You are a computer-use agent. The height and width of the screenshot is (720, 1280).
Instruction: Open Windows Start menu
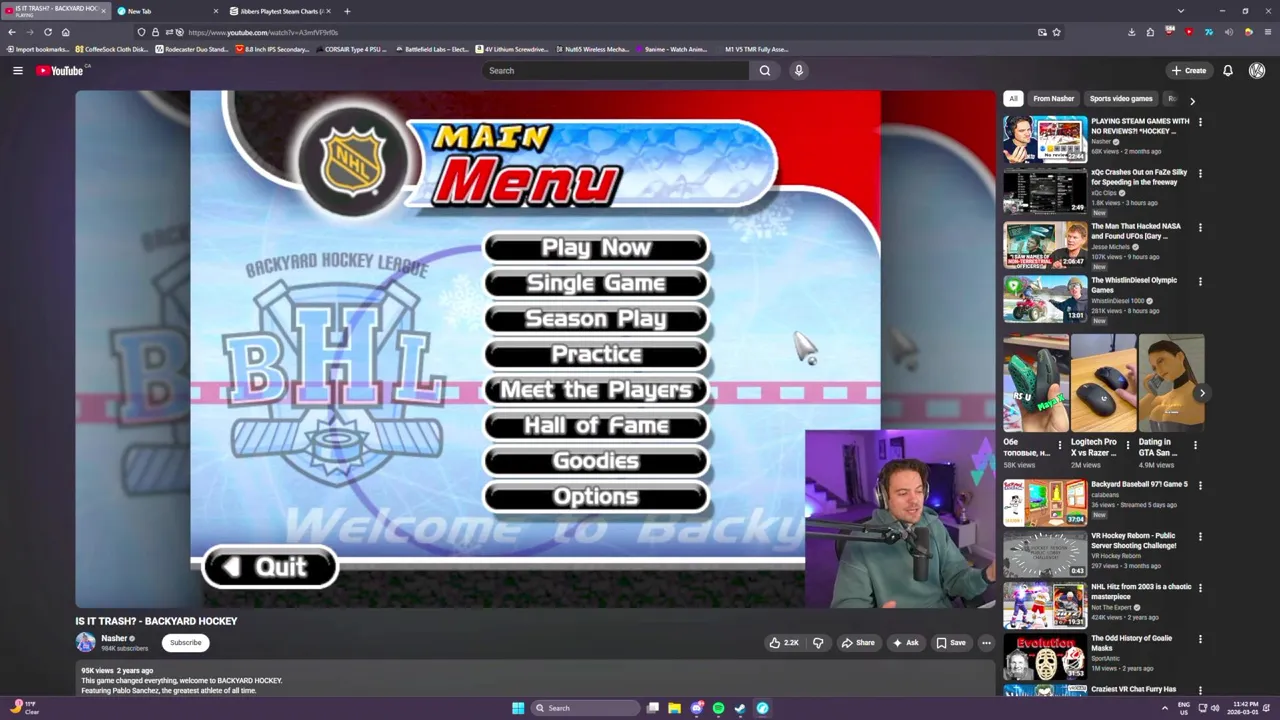click(518, 708)
